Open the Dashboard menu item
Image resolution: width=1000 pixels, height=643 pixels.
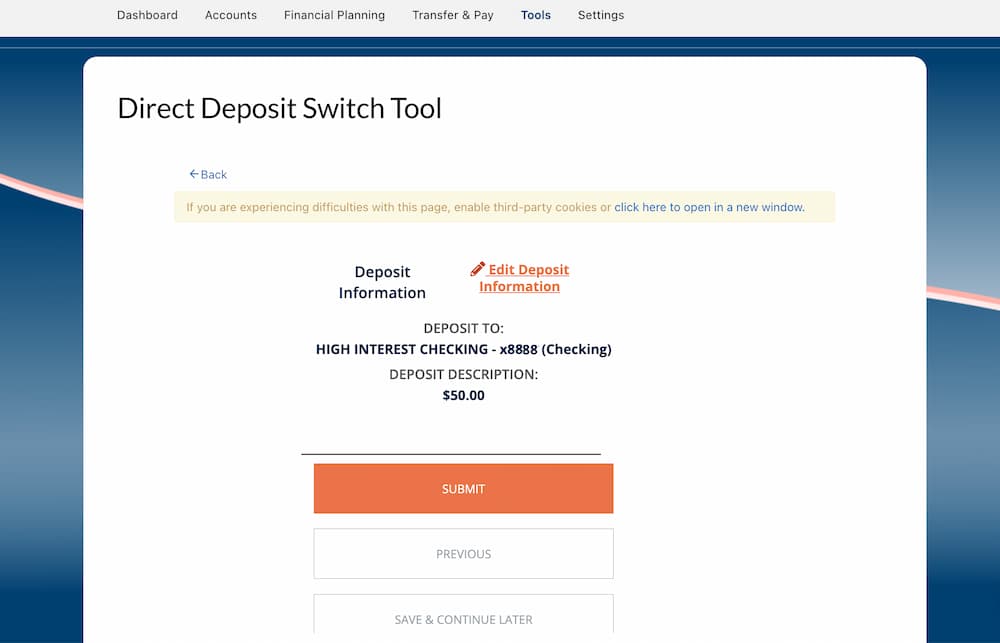(147, 15)
